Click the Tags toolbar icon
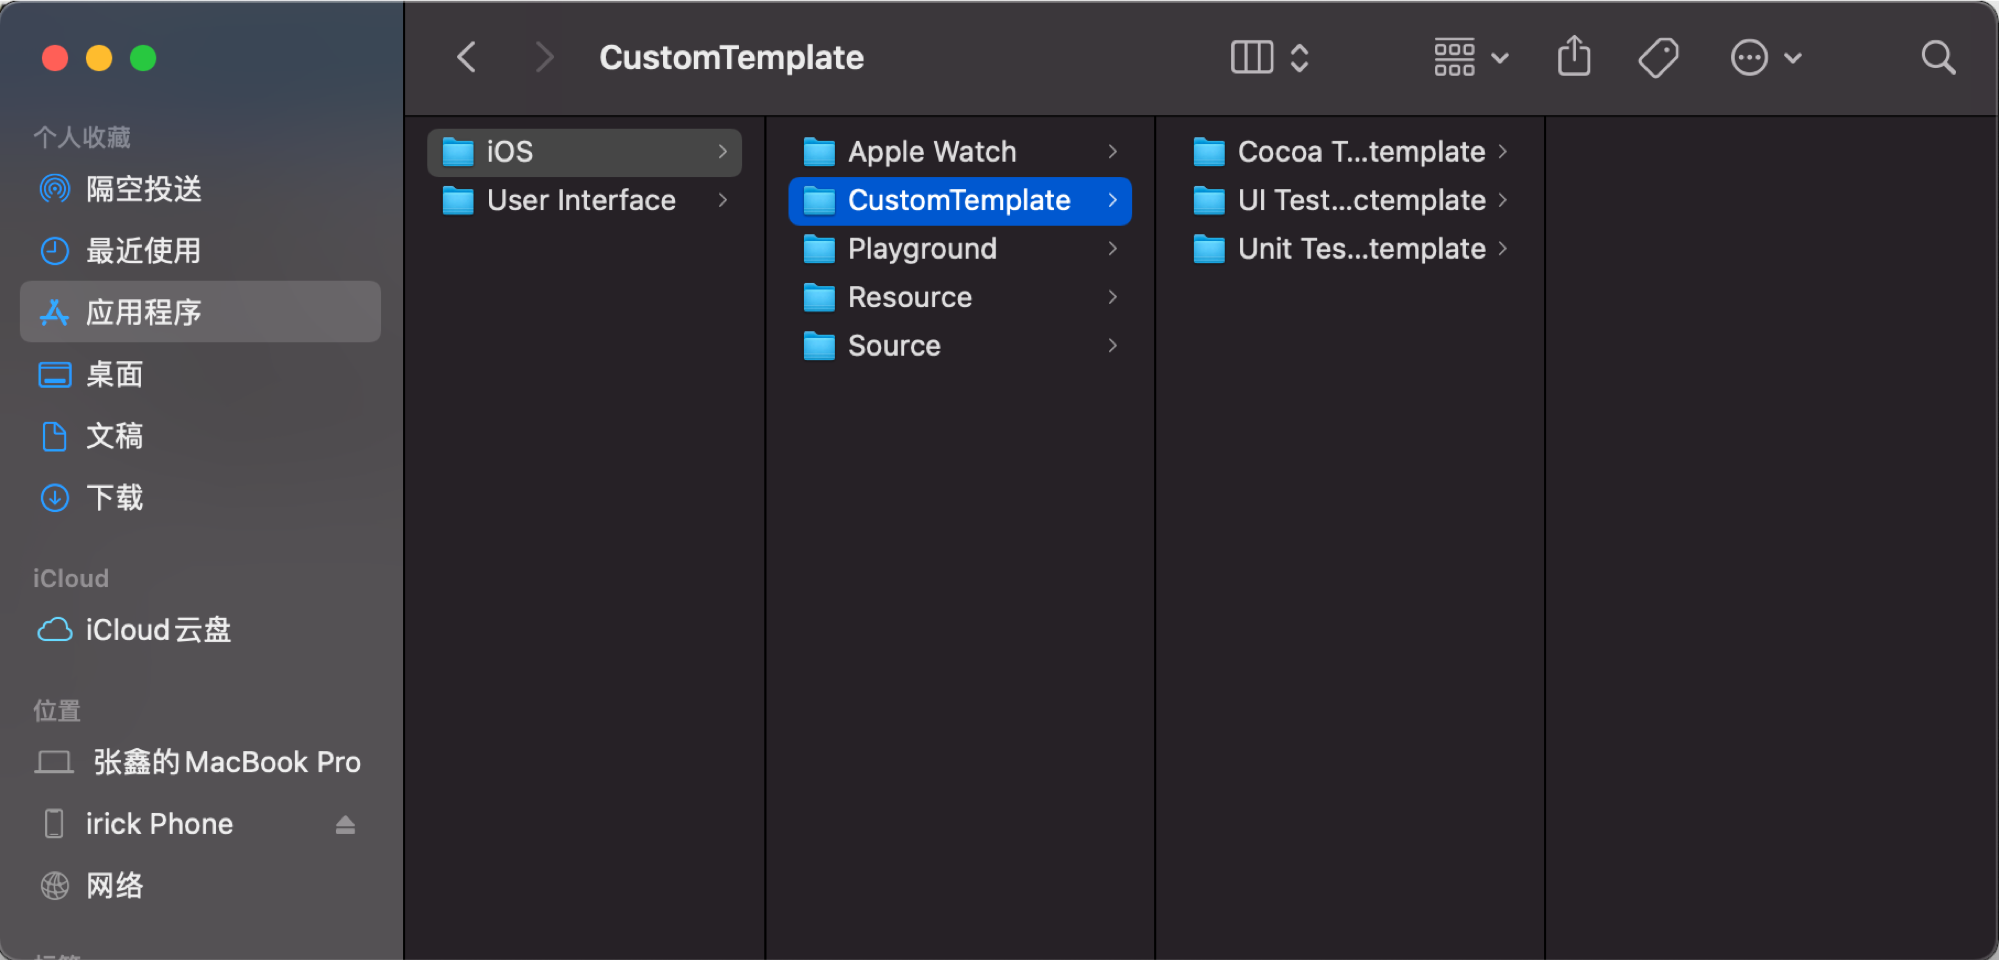Viewport: 1999px width, 960px height. point(1658,58)
